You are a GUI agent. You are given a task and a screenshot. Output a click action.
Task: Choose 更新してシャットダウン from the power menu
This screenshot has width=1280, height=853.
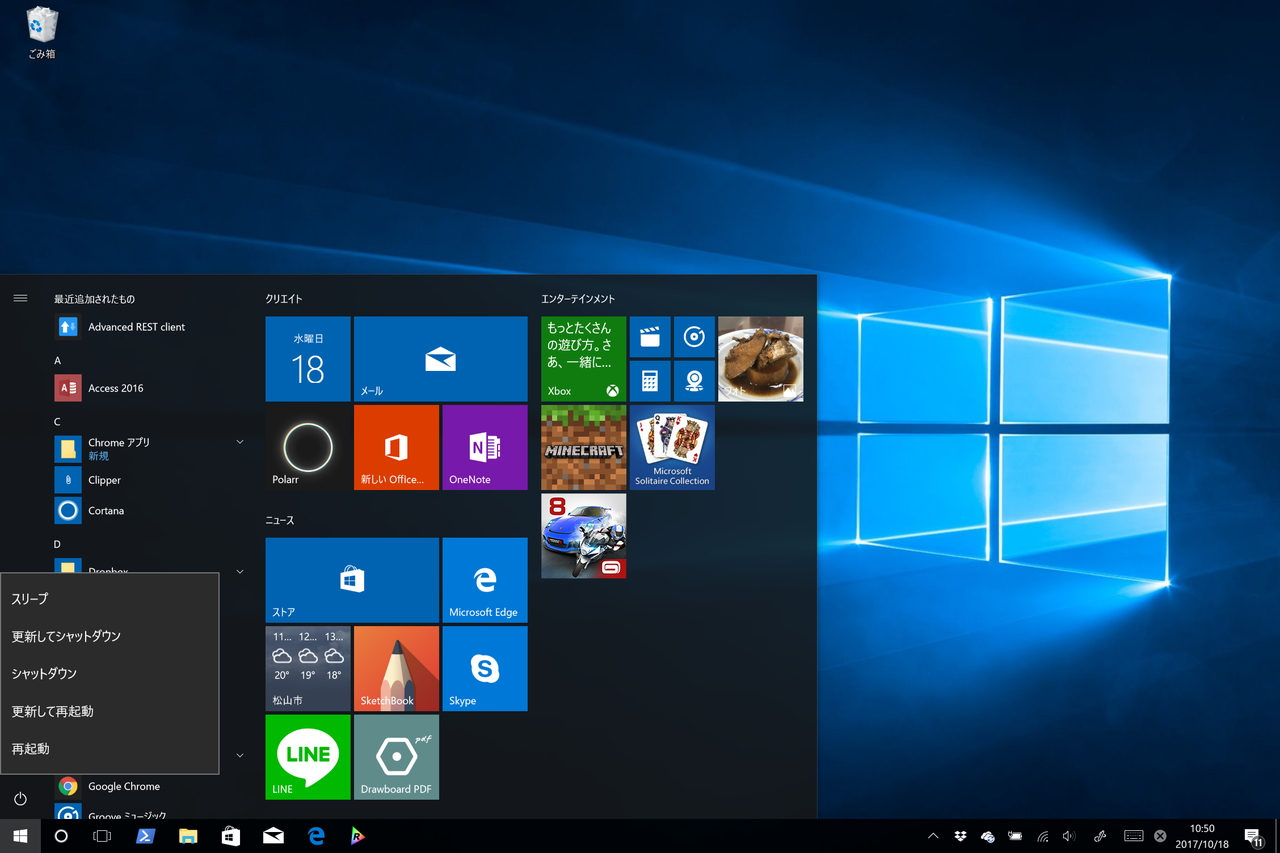pos(109,636)
